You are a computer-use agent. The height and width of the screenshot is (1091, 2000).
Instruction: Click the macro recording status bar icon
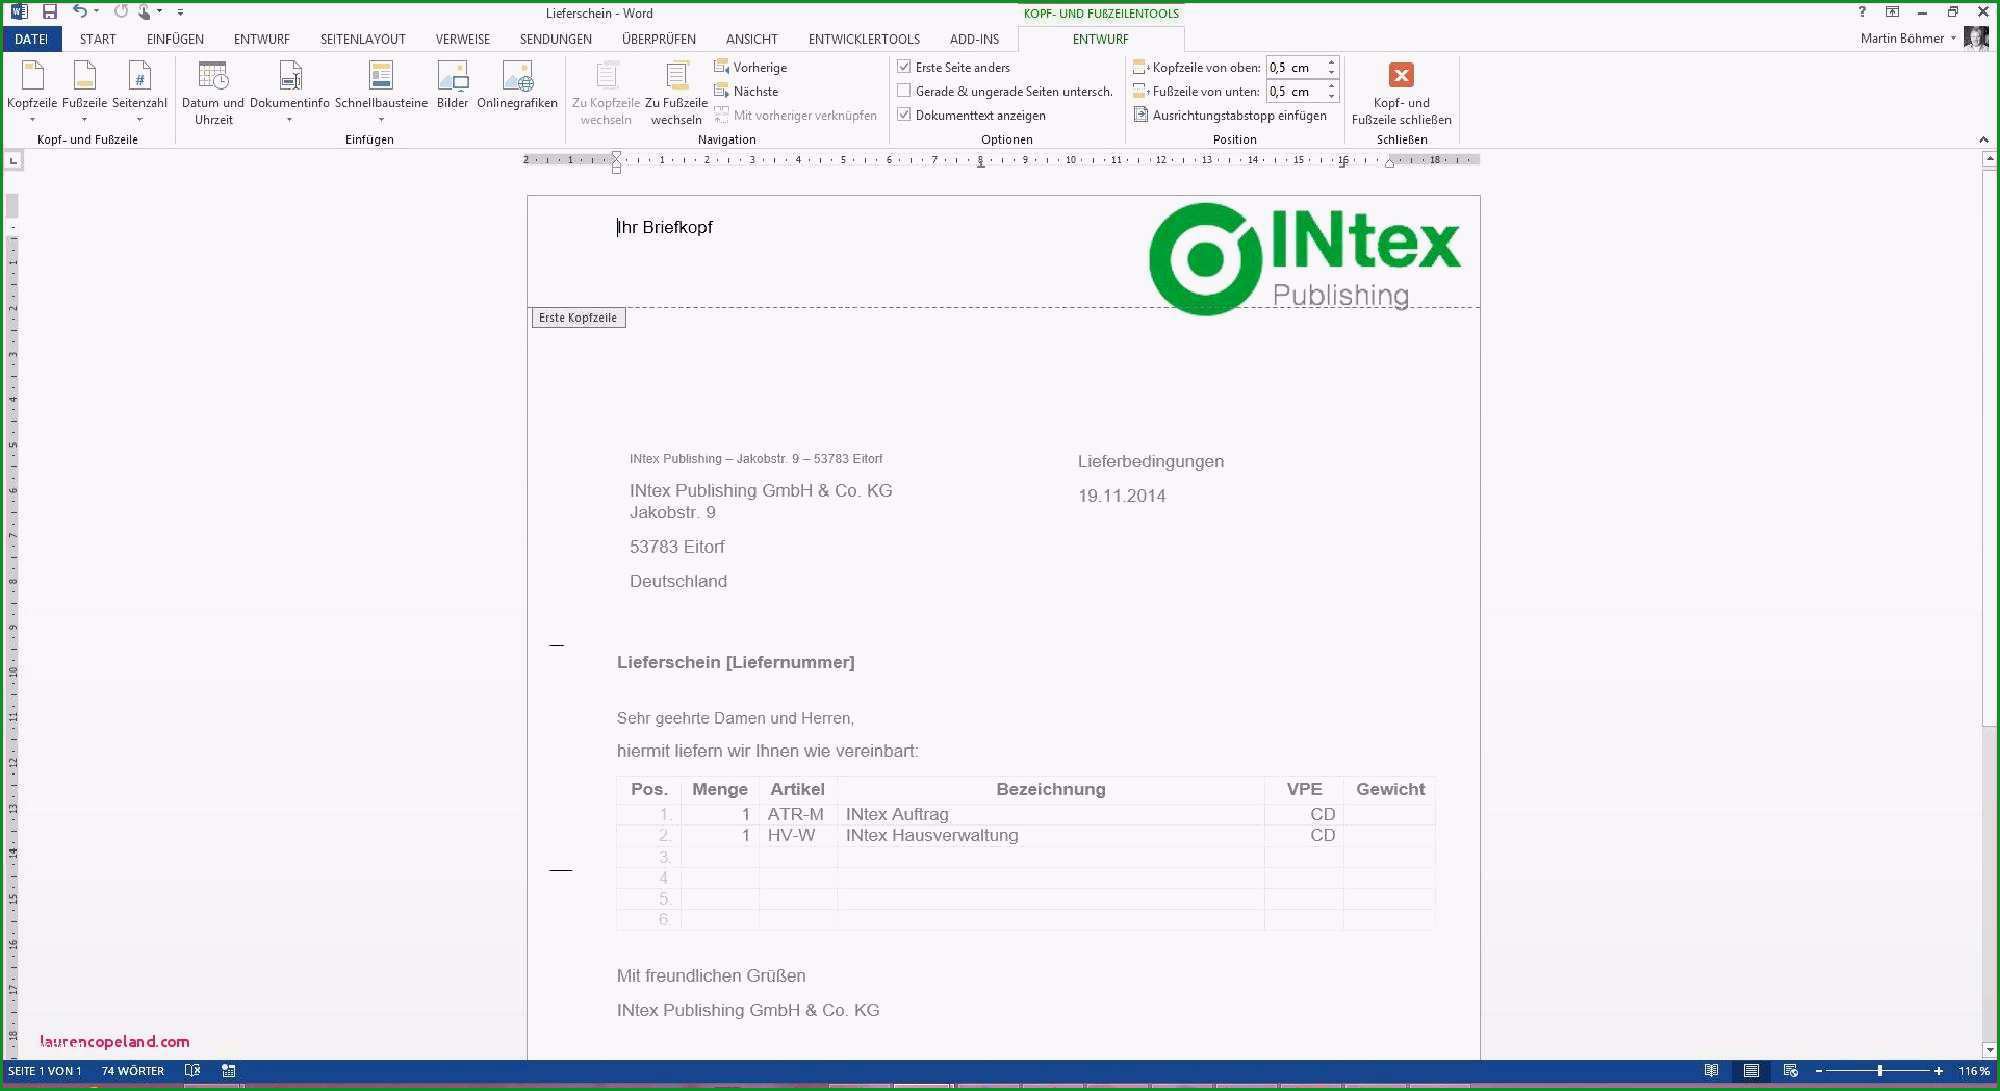(x=229, y=1070)
